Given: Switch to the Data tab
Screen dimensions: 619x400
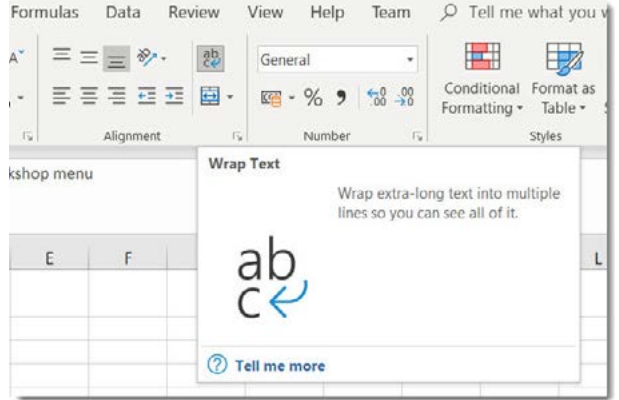Looking at the screenshot, I should pyautogui.click(x=123, y=13).
